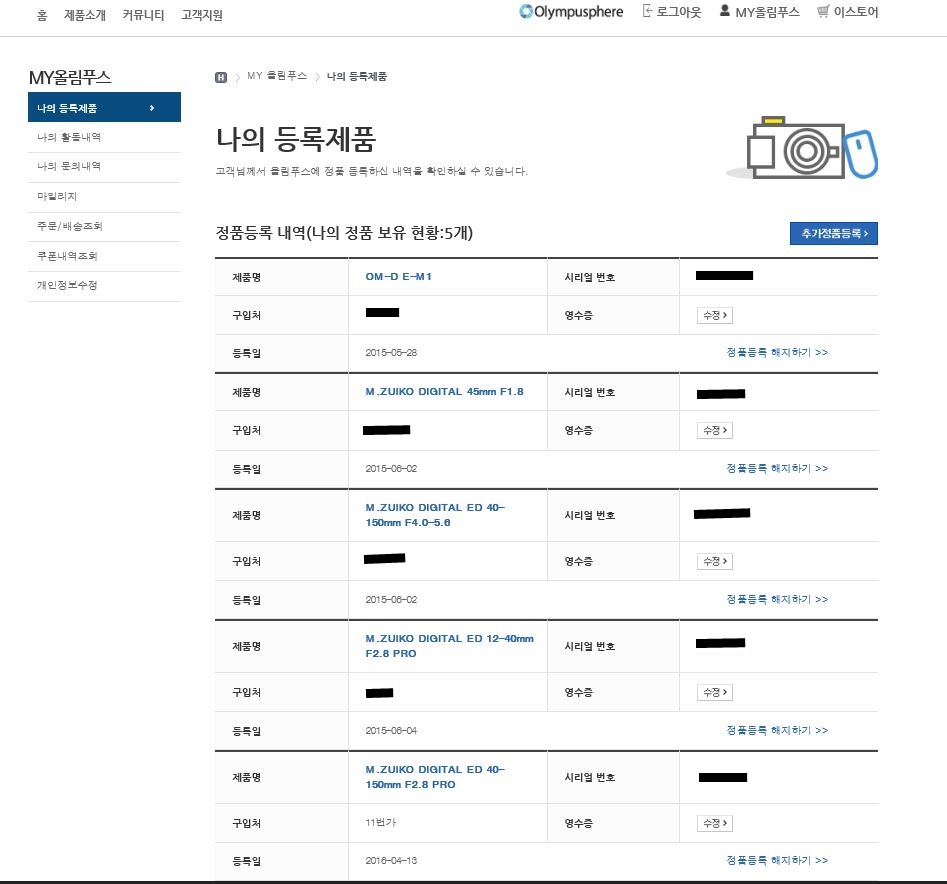The height and width of the screenshot is (884, 947).
Task: Click the home breadcrumb H icon
Action: [x=221, y=77]
